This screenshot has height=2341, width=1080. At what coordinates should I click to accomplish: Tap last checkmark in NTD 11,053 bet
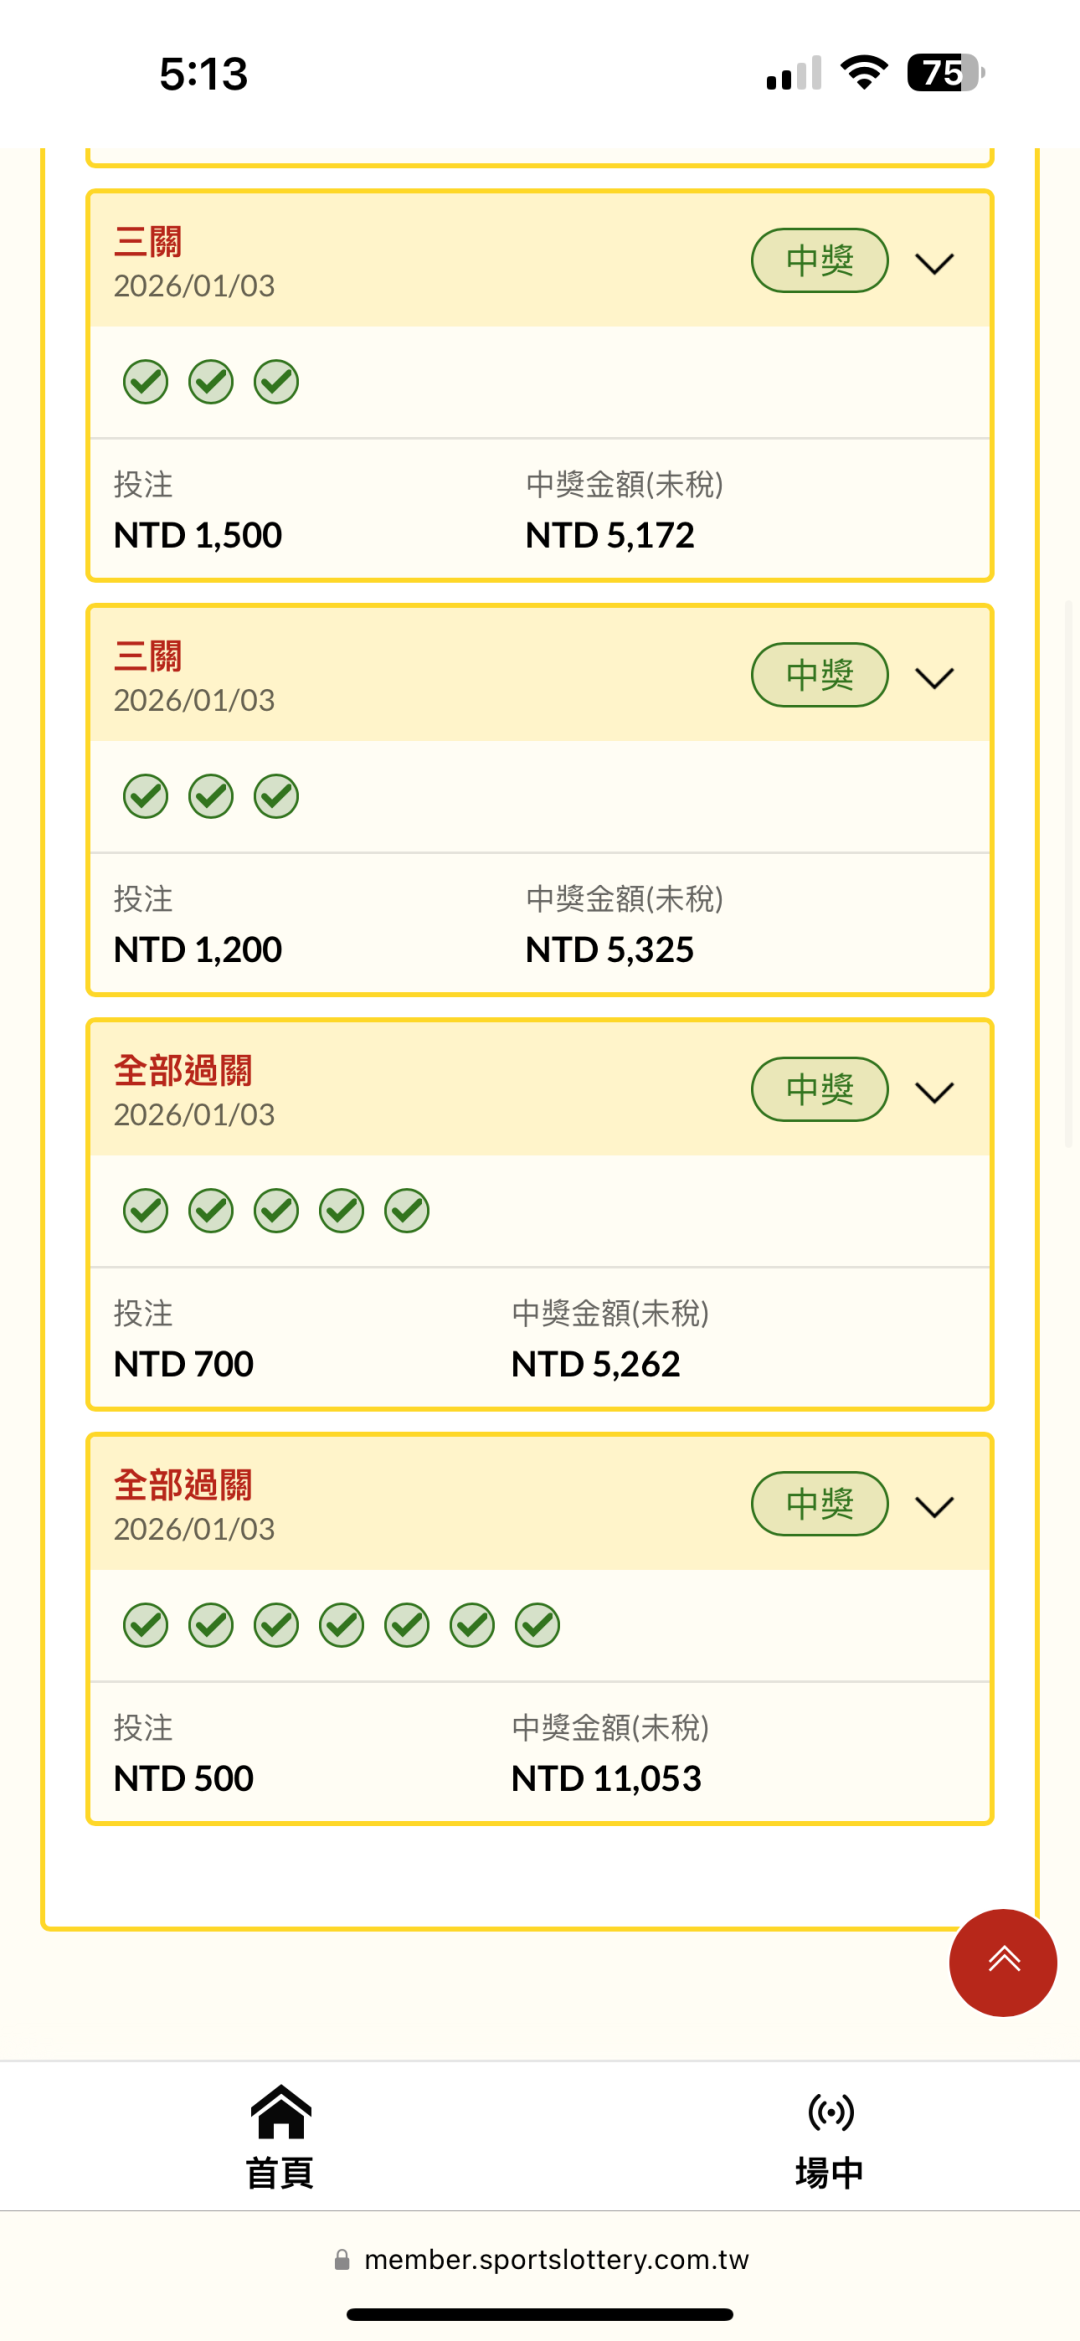click(x=537, y=1625)
